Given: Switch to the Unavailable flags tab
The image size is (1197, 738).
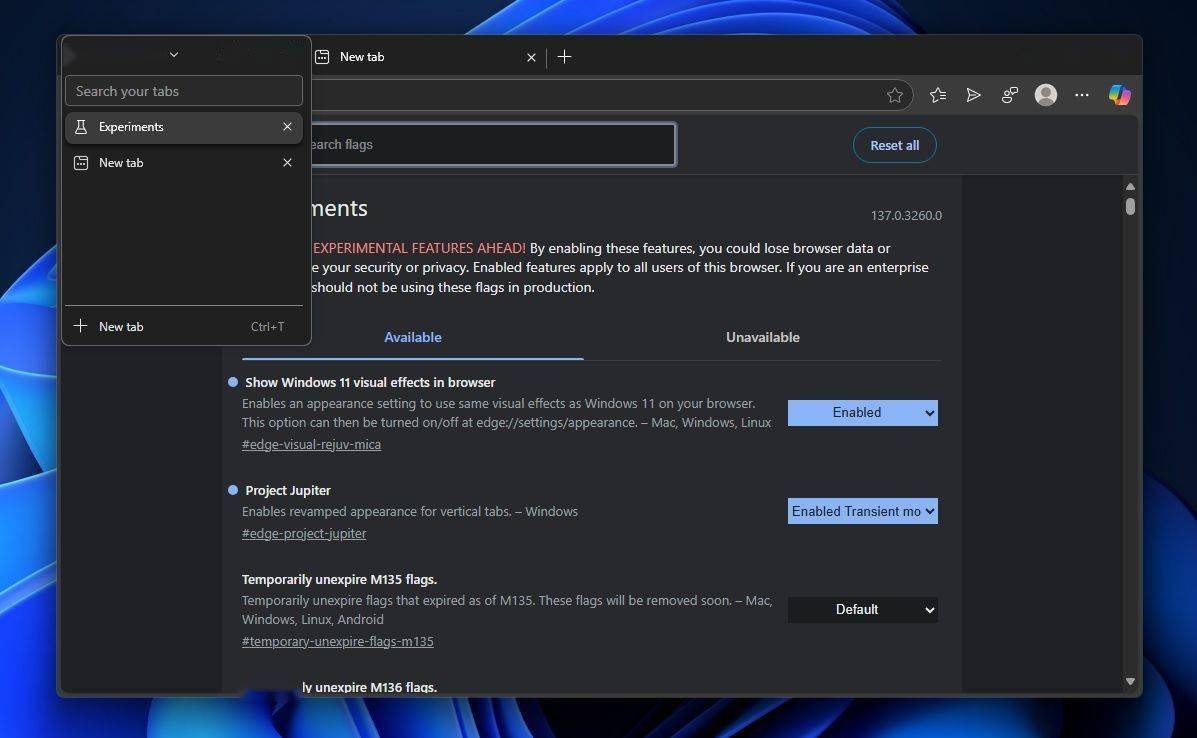Looking at the screenshot, I should (x=763, y=337).
